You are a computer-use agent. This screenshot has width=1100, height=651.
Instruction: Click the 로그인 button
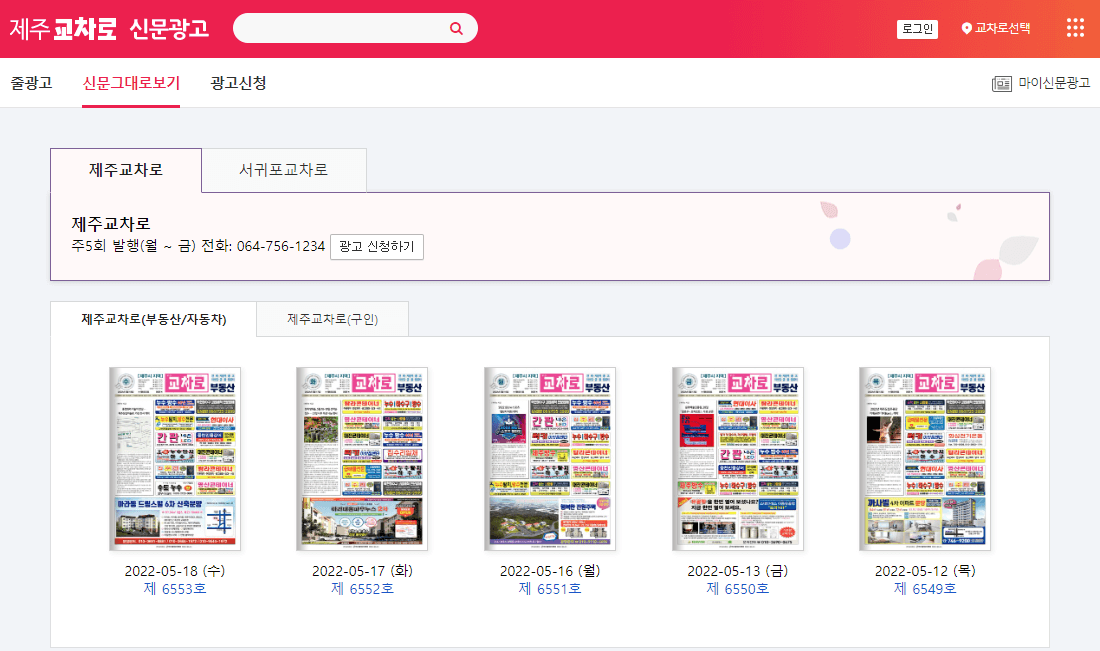[918, 28]
